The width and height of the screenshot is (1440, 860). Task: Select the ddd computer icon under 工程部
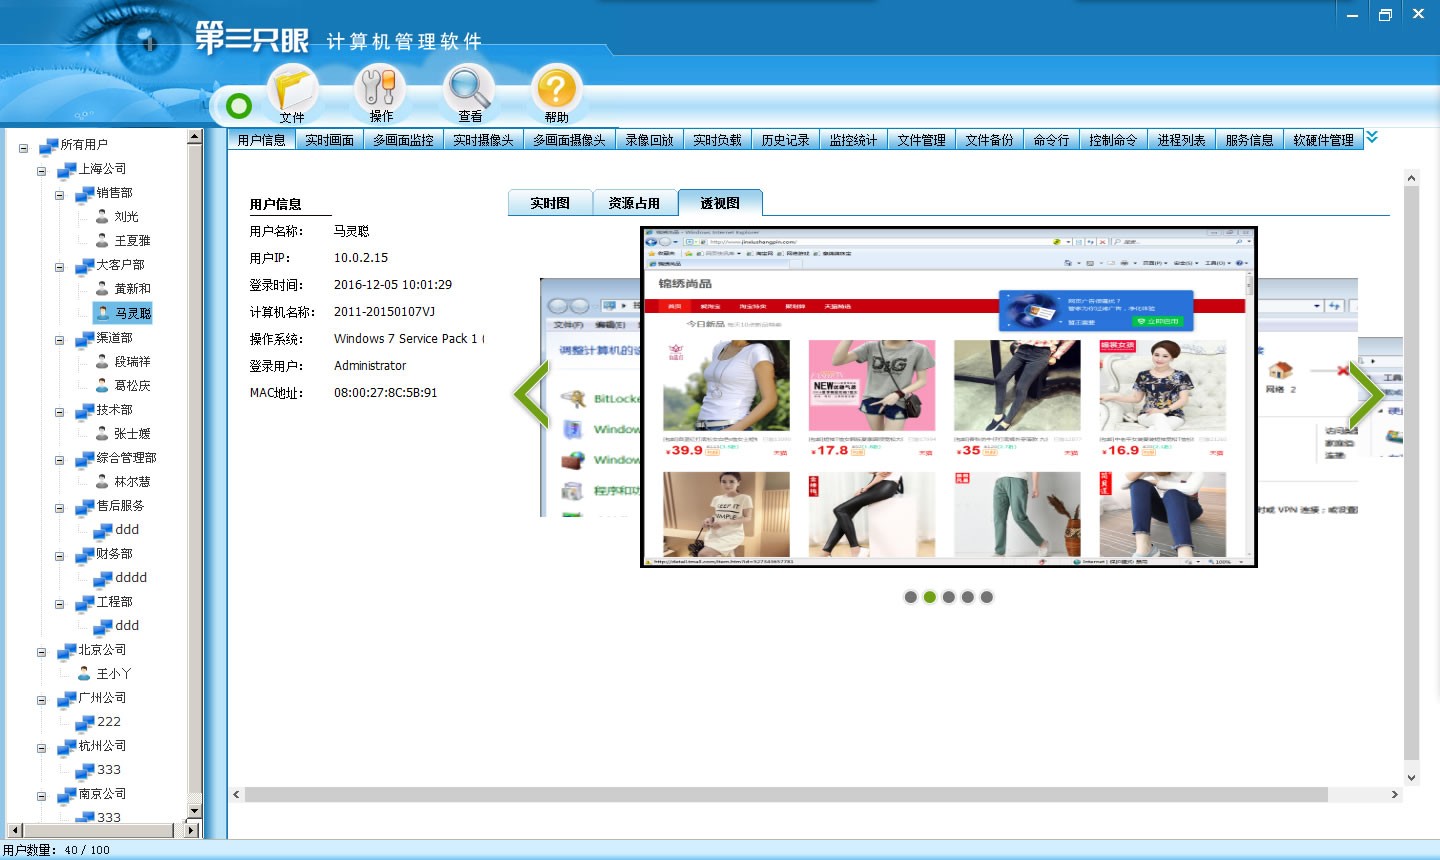coord(102,626)
